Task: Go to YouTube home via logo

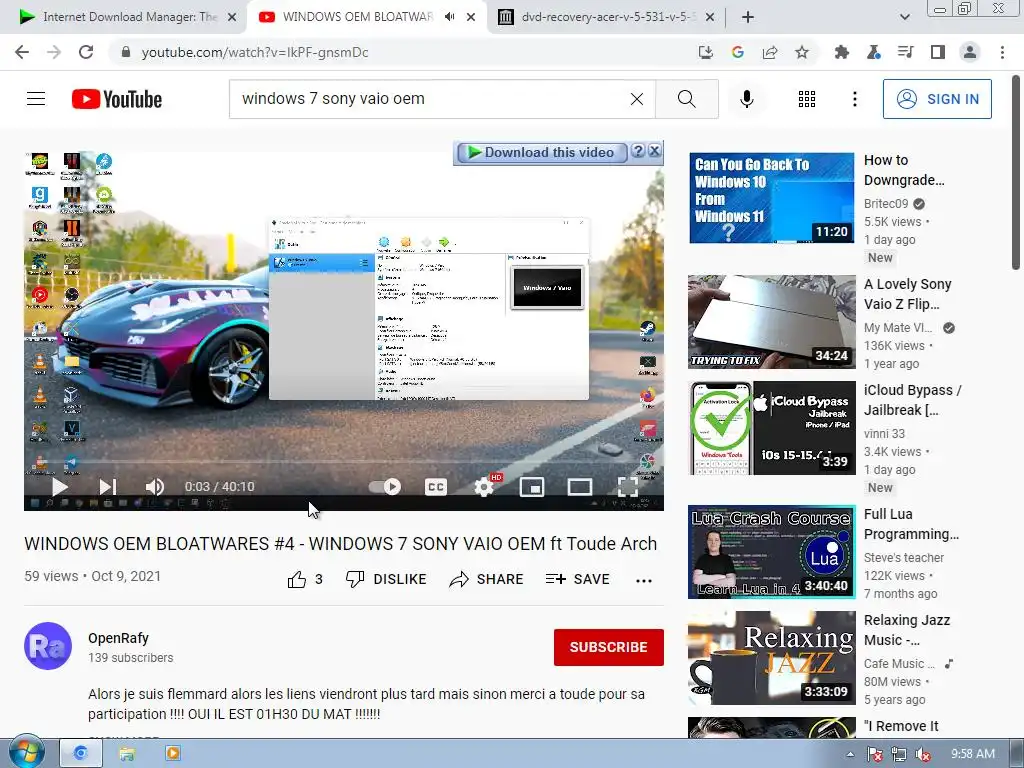Action: pyautogui.click(x=117, y=99)
